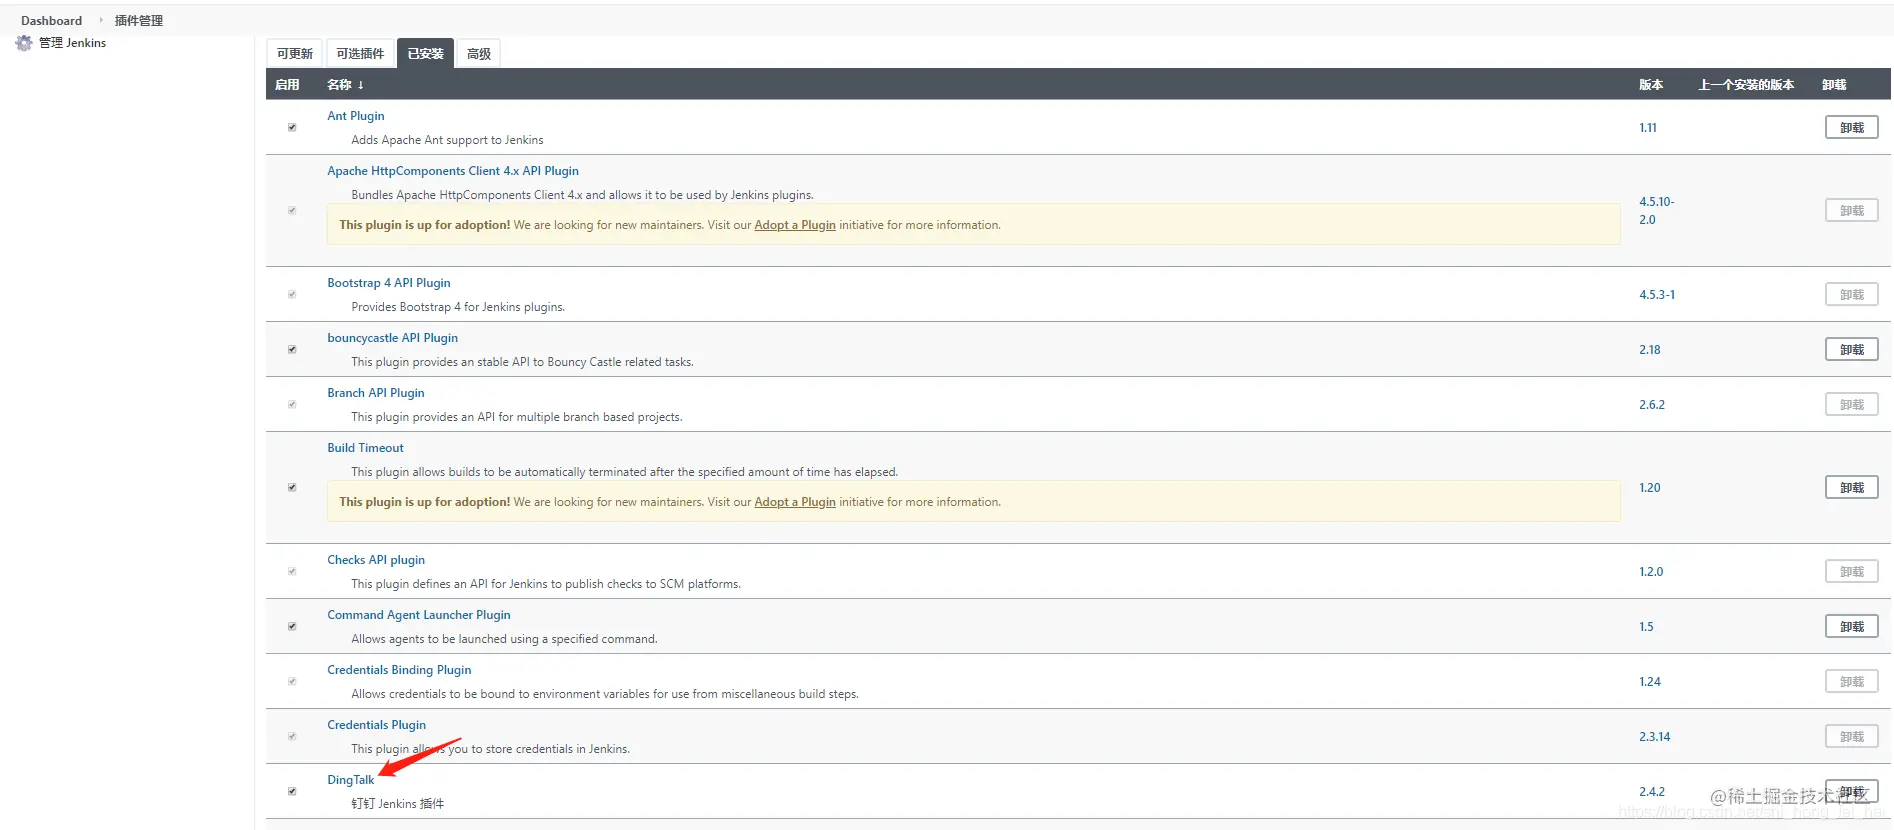
Task: Click Adopt a Plugin link under Apache HttpComponents
Action: point(795,225)
